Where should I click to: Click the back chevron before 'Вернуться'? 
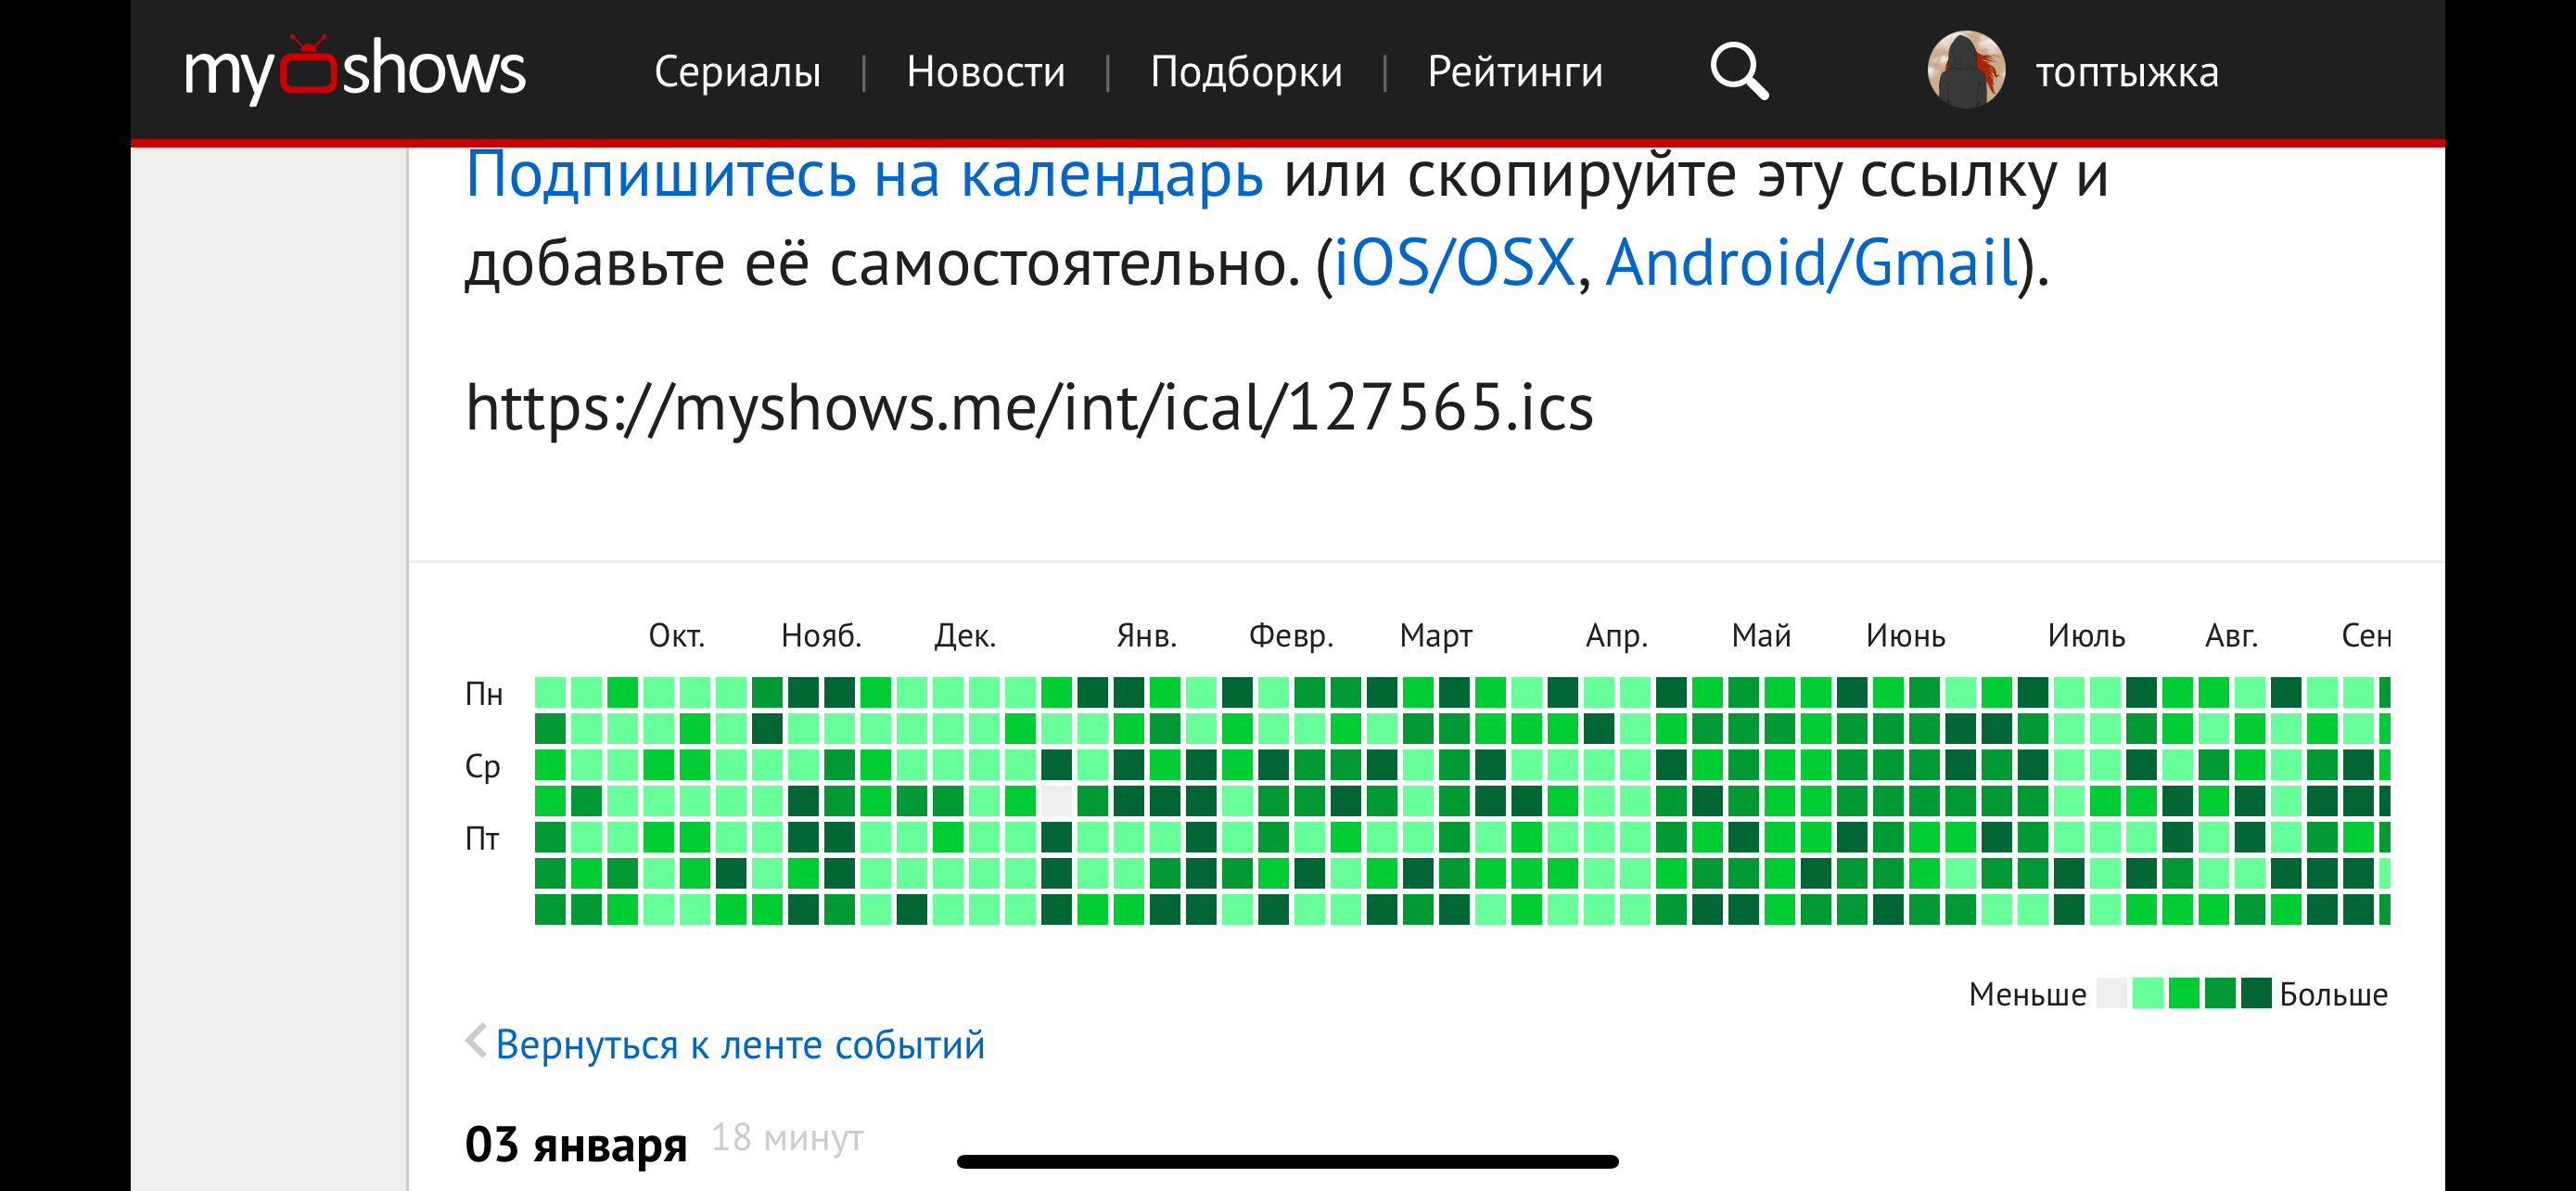coord(476,1041)
